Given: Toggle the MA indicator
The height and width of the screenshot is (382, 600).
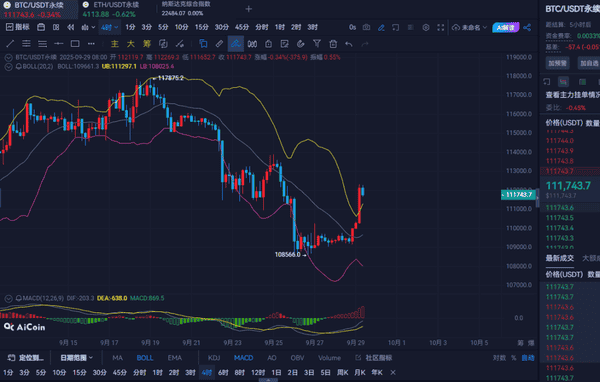Looking at the screenshot, I should [117, 358].
